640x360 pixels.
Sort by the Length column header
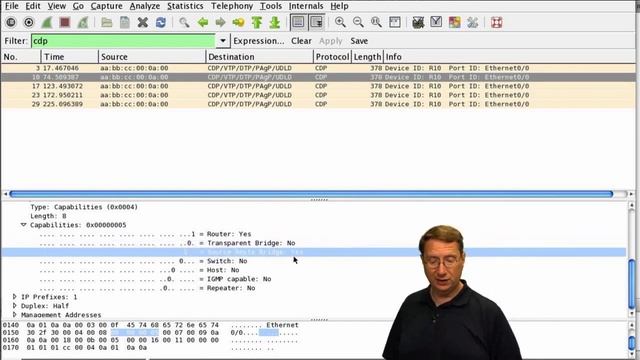click(367, 57)
